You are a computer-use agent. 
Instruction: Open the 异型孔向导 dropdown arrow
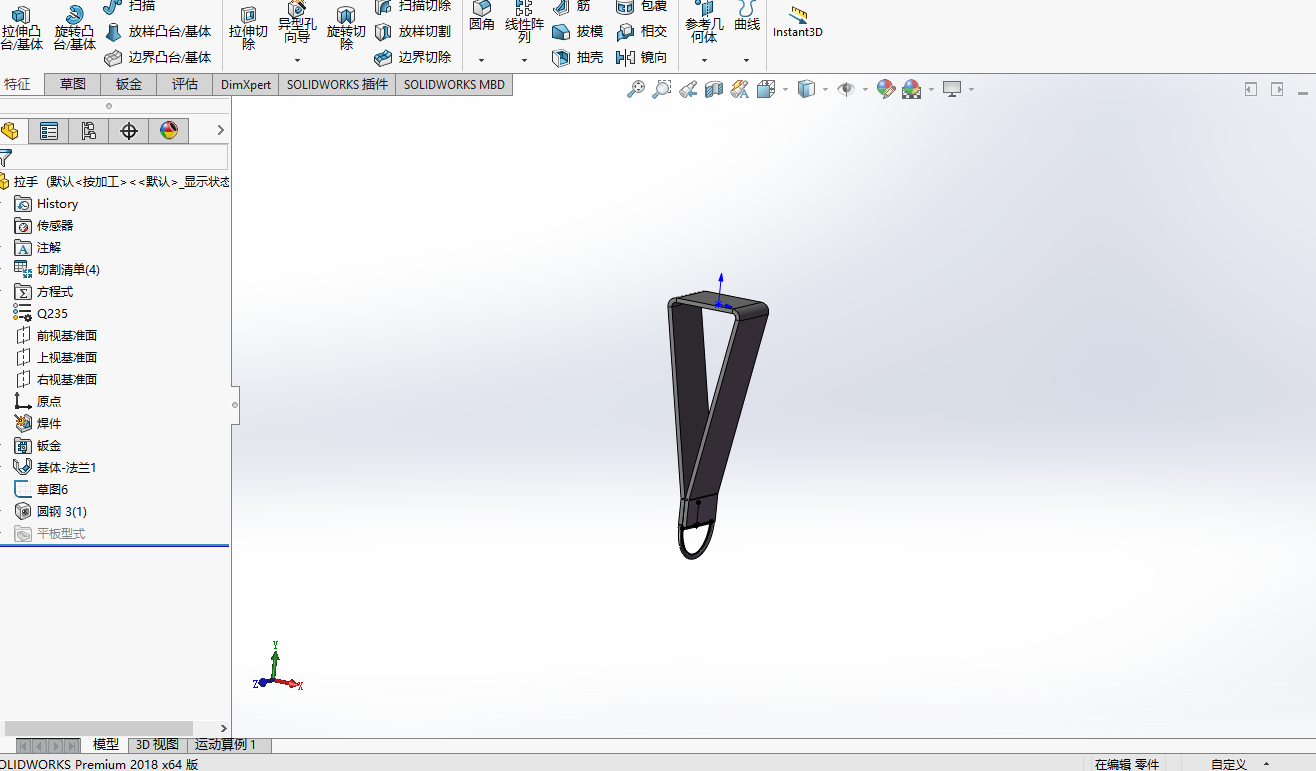coord(297,60)
